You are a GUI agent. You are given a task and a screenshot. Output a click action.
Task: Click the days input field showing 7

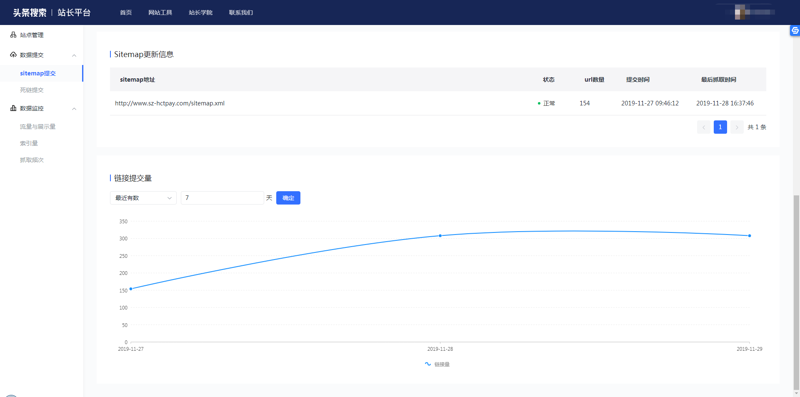pos(222,198)
